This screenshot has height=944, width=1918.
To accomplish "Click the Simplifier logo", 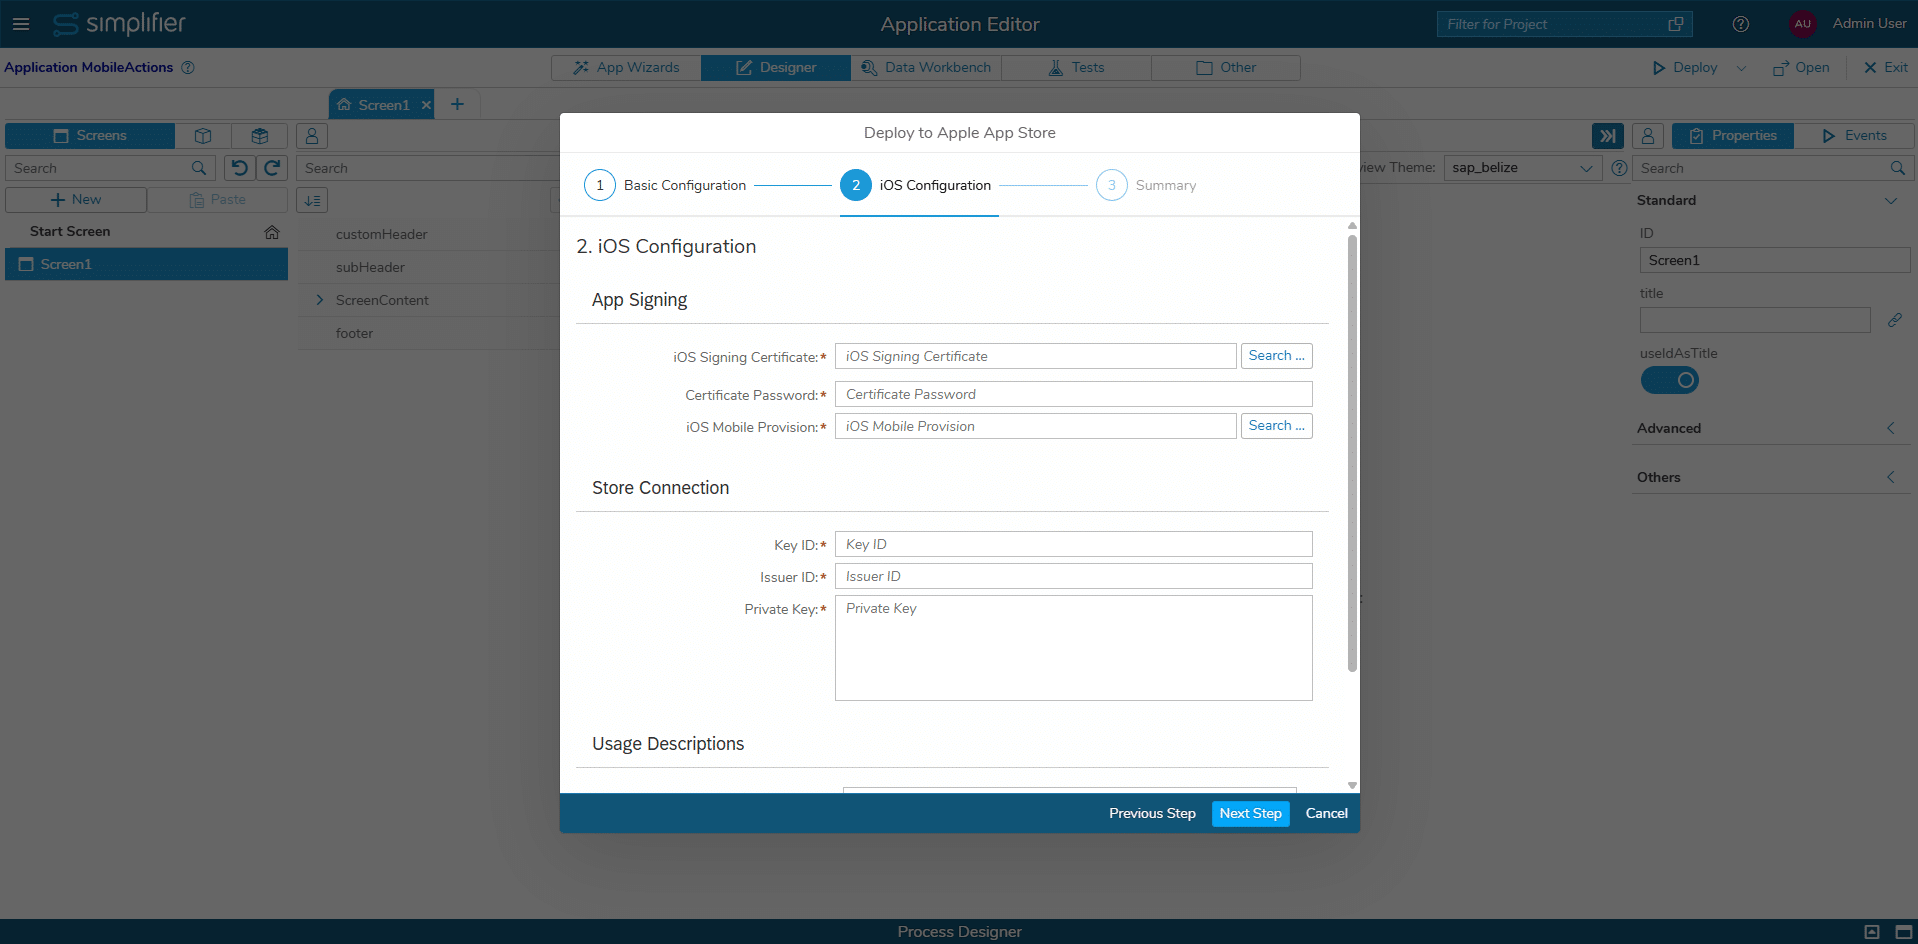I will [119, 24].
